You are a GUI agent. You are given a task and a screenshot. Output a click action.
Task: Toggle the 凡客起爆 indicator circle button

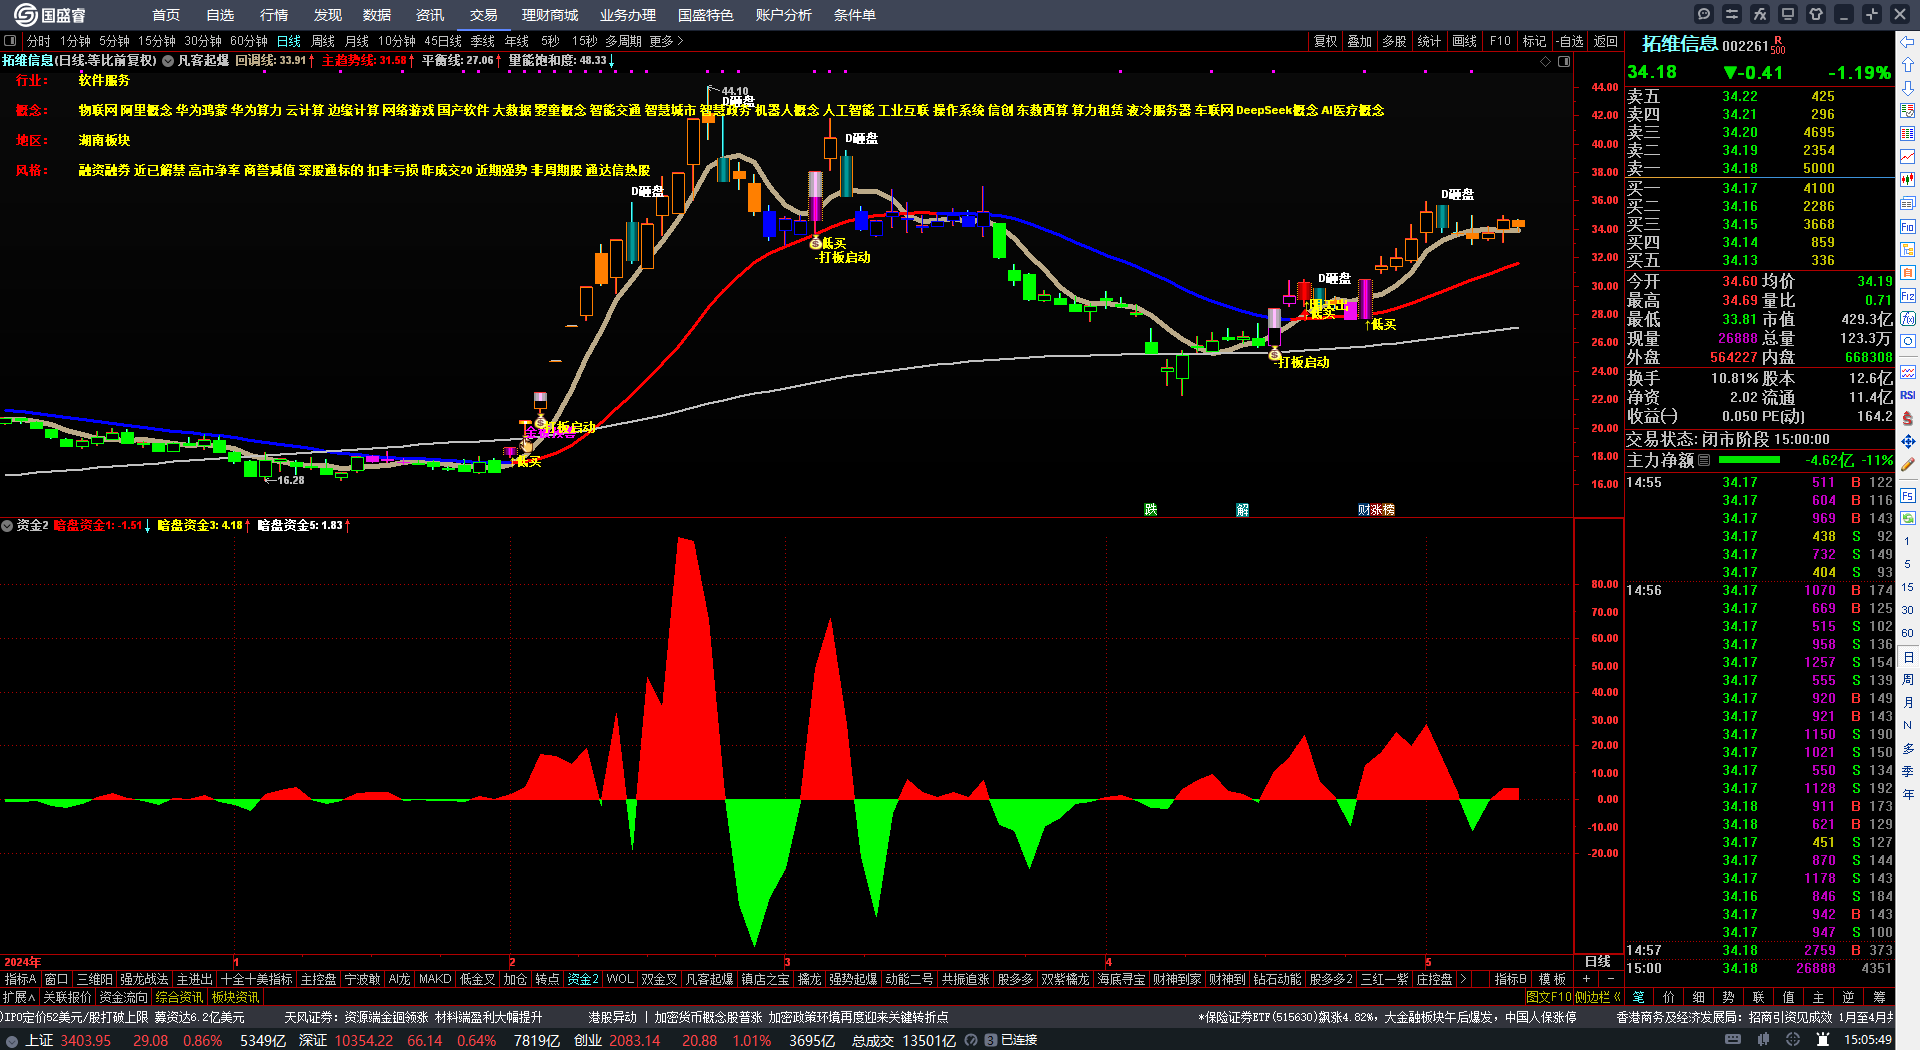(168, 61)
